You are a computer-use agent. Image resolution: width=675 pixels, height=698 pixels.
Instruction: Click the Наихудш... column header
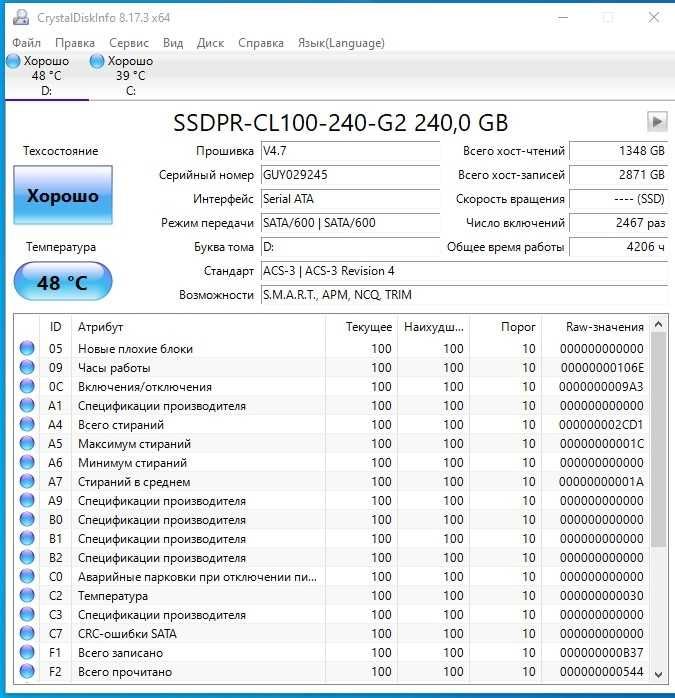tap(434, 327)
